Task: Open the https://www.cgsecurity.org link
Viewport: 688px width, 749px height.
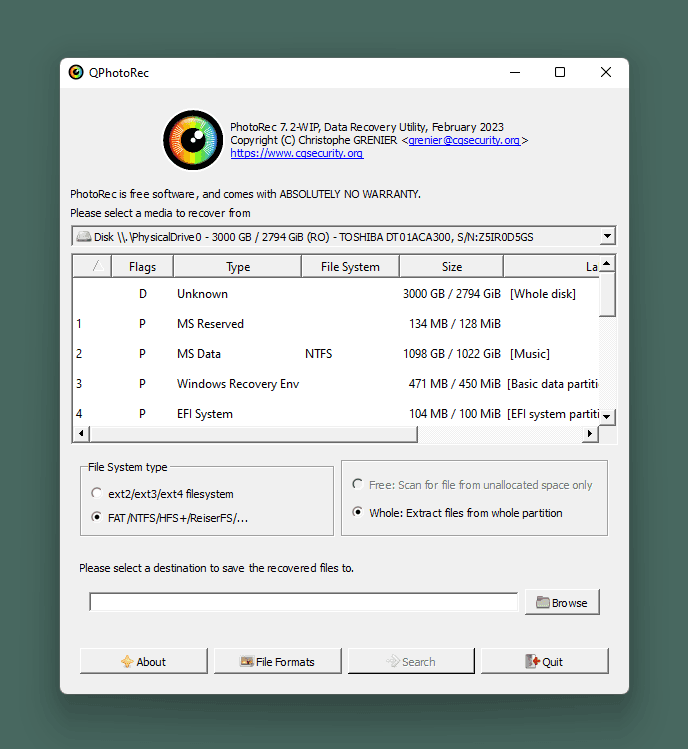Action: [297, 153]
